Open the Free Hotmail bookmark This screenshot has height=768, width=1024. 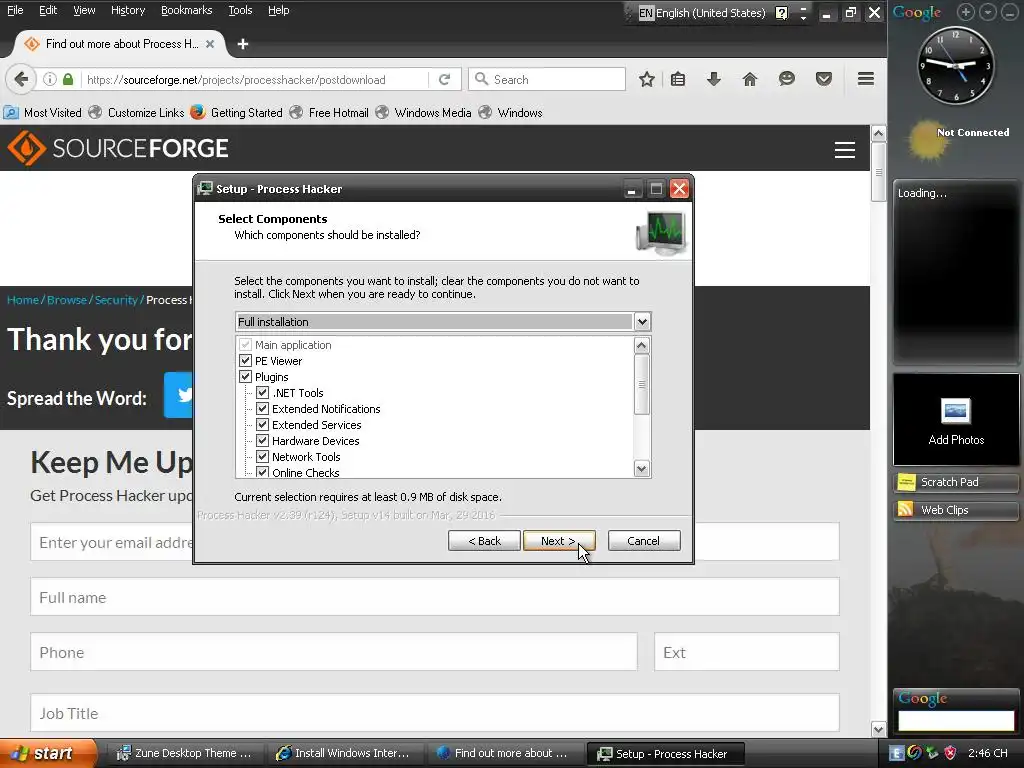pyautogui.click(x=329, y=112)
